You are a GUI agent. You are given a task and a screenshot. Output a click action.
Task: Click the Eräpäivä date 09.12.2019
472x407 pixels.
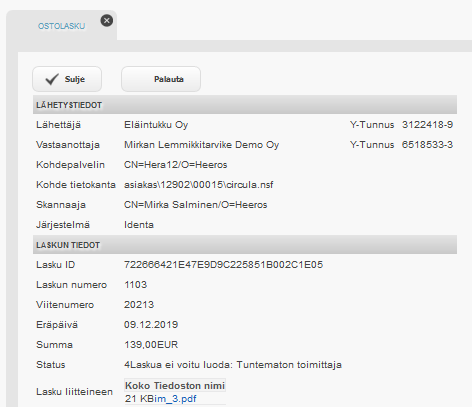151,325
